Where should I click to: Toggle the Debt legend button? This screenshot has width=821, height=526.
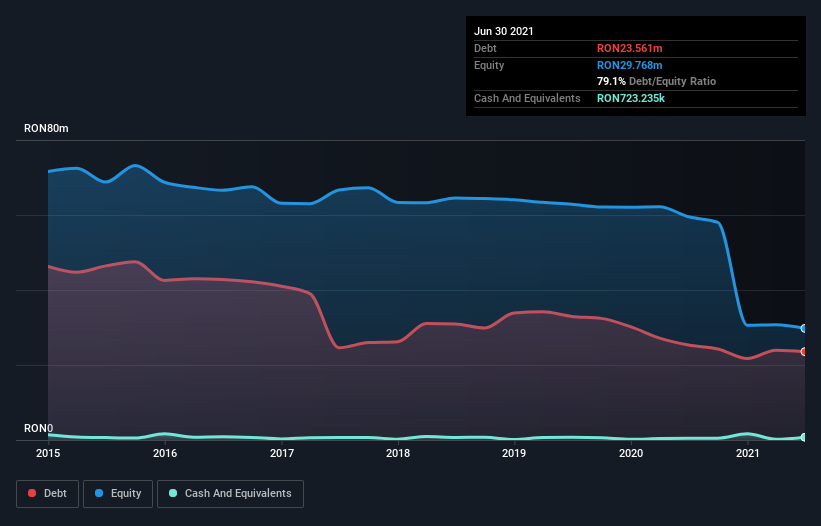48,494
